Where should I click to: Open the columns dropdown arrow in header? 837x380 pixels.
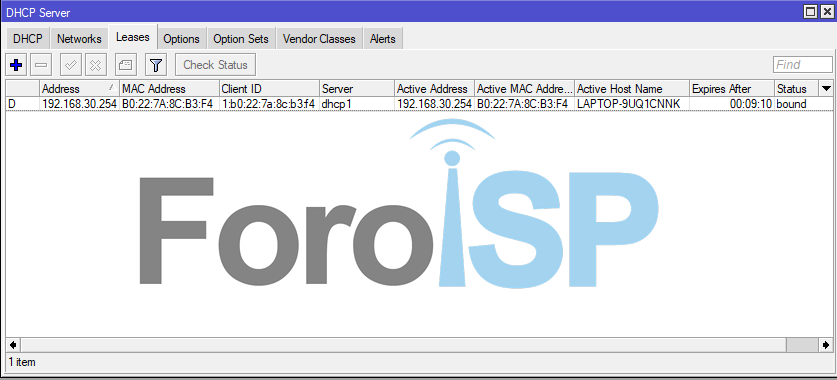coord(826,89)
